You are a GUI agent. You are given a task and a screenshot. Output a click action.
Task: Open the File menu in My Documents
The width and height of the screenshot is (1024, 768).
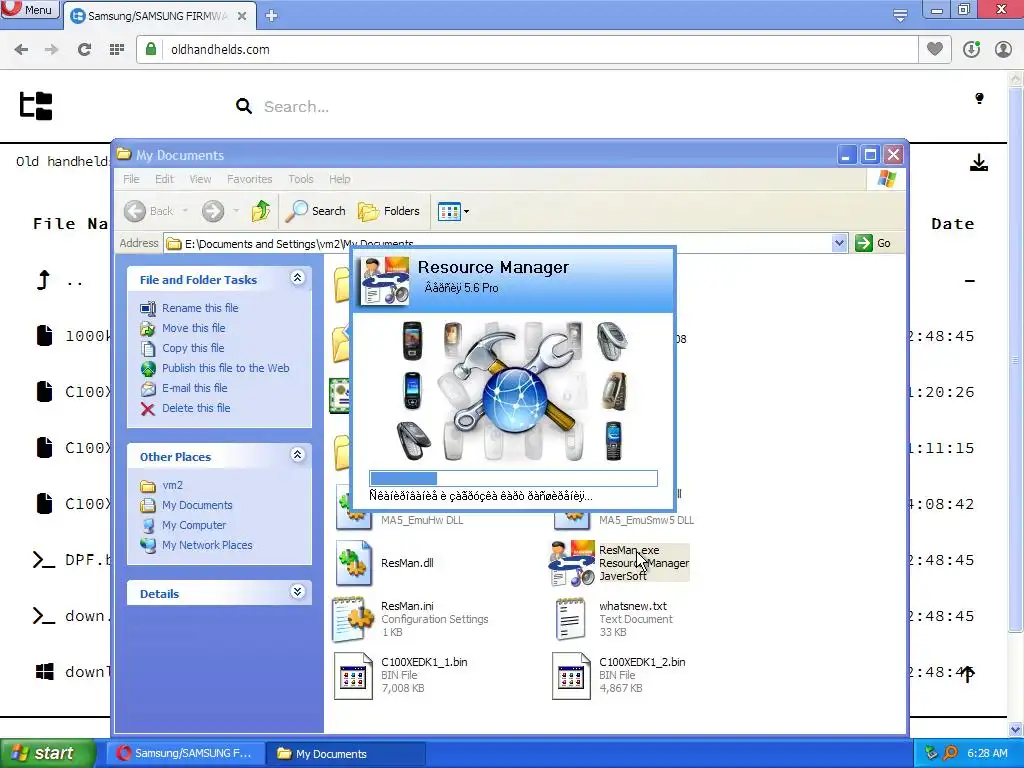131,179
